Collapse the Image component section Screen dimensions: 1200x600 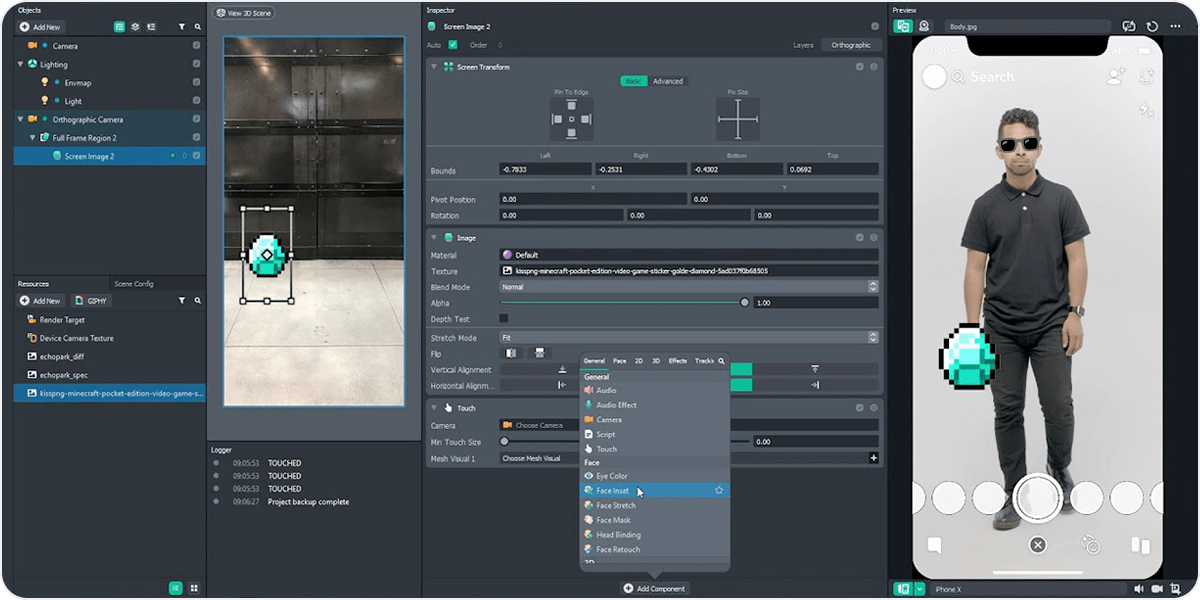(434, 238)
